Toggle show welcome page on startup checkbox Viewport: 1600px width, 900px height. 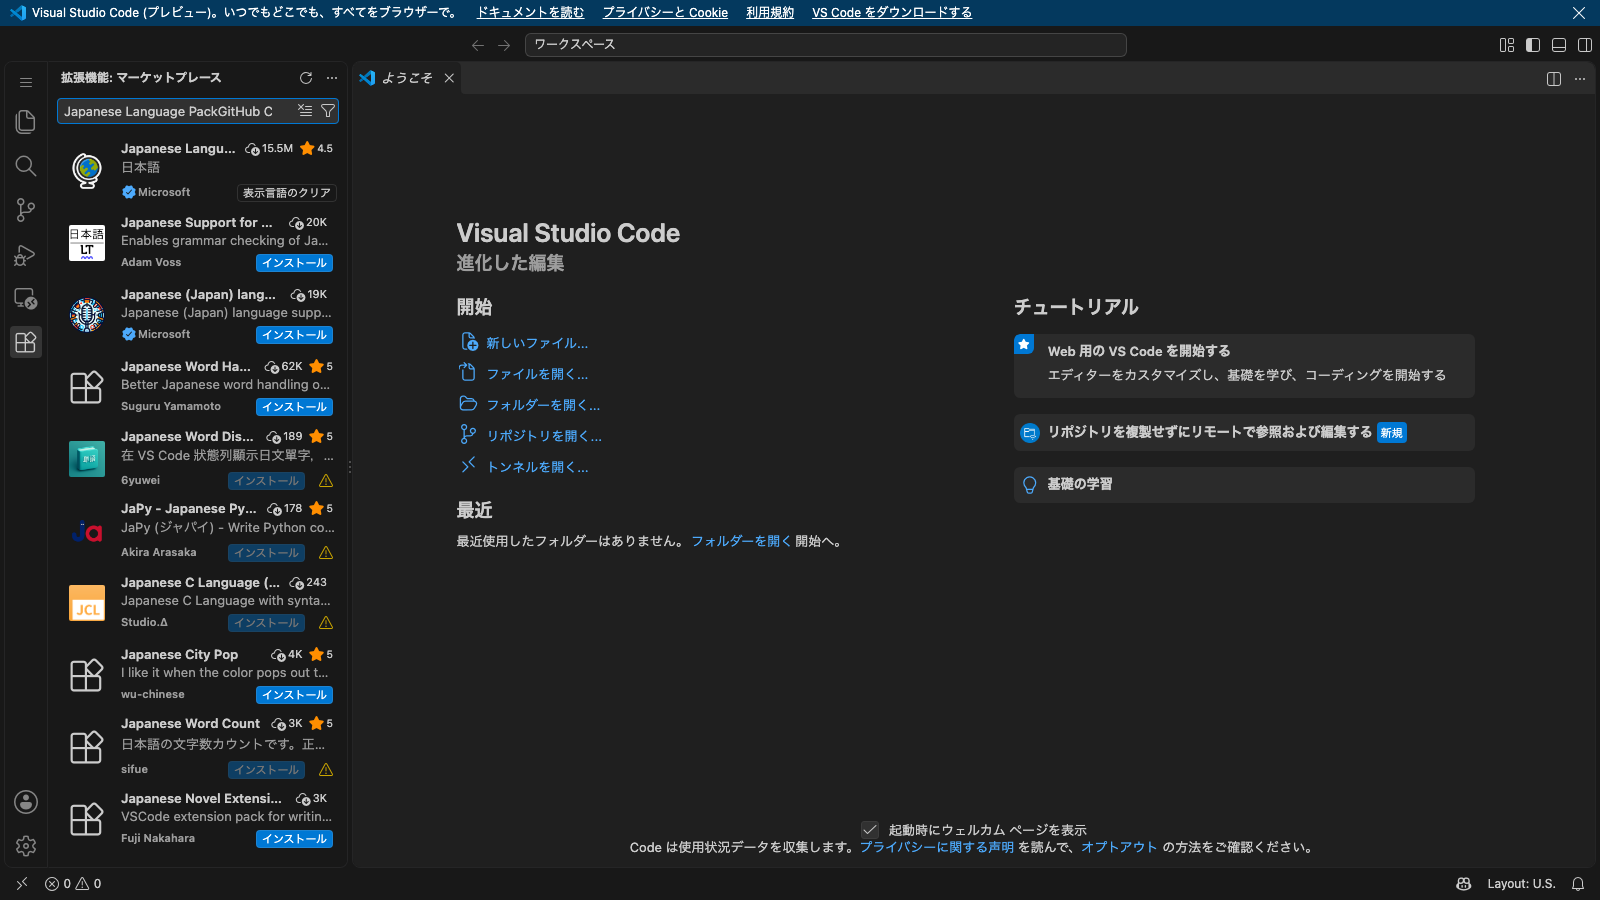[870, 830]
